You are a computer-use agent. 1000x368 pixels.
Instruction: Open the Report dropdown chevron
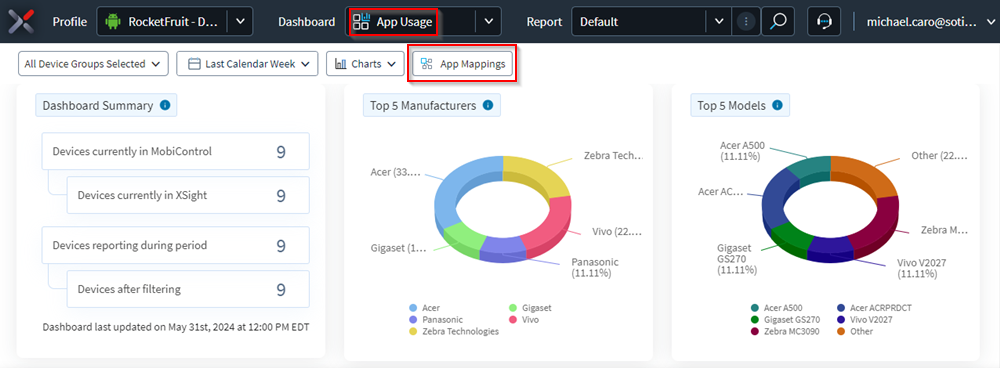click(x=719, y=21)
